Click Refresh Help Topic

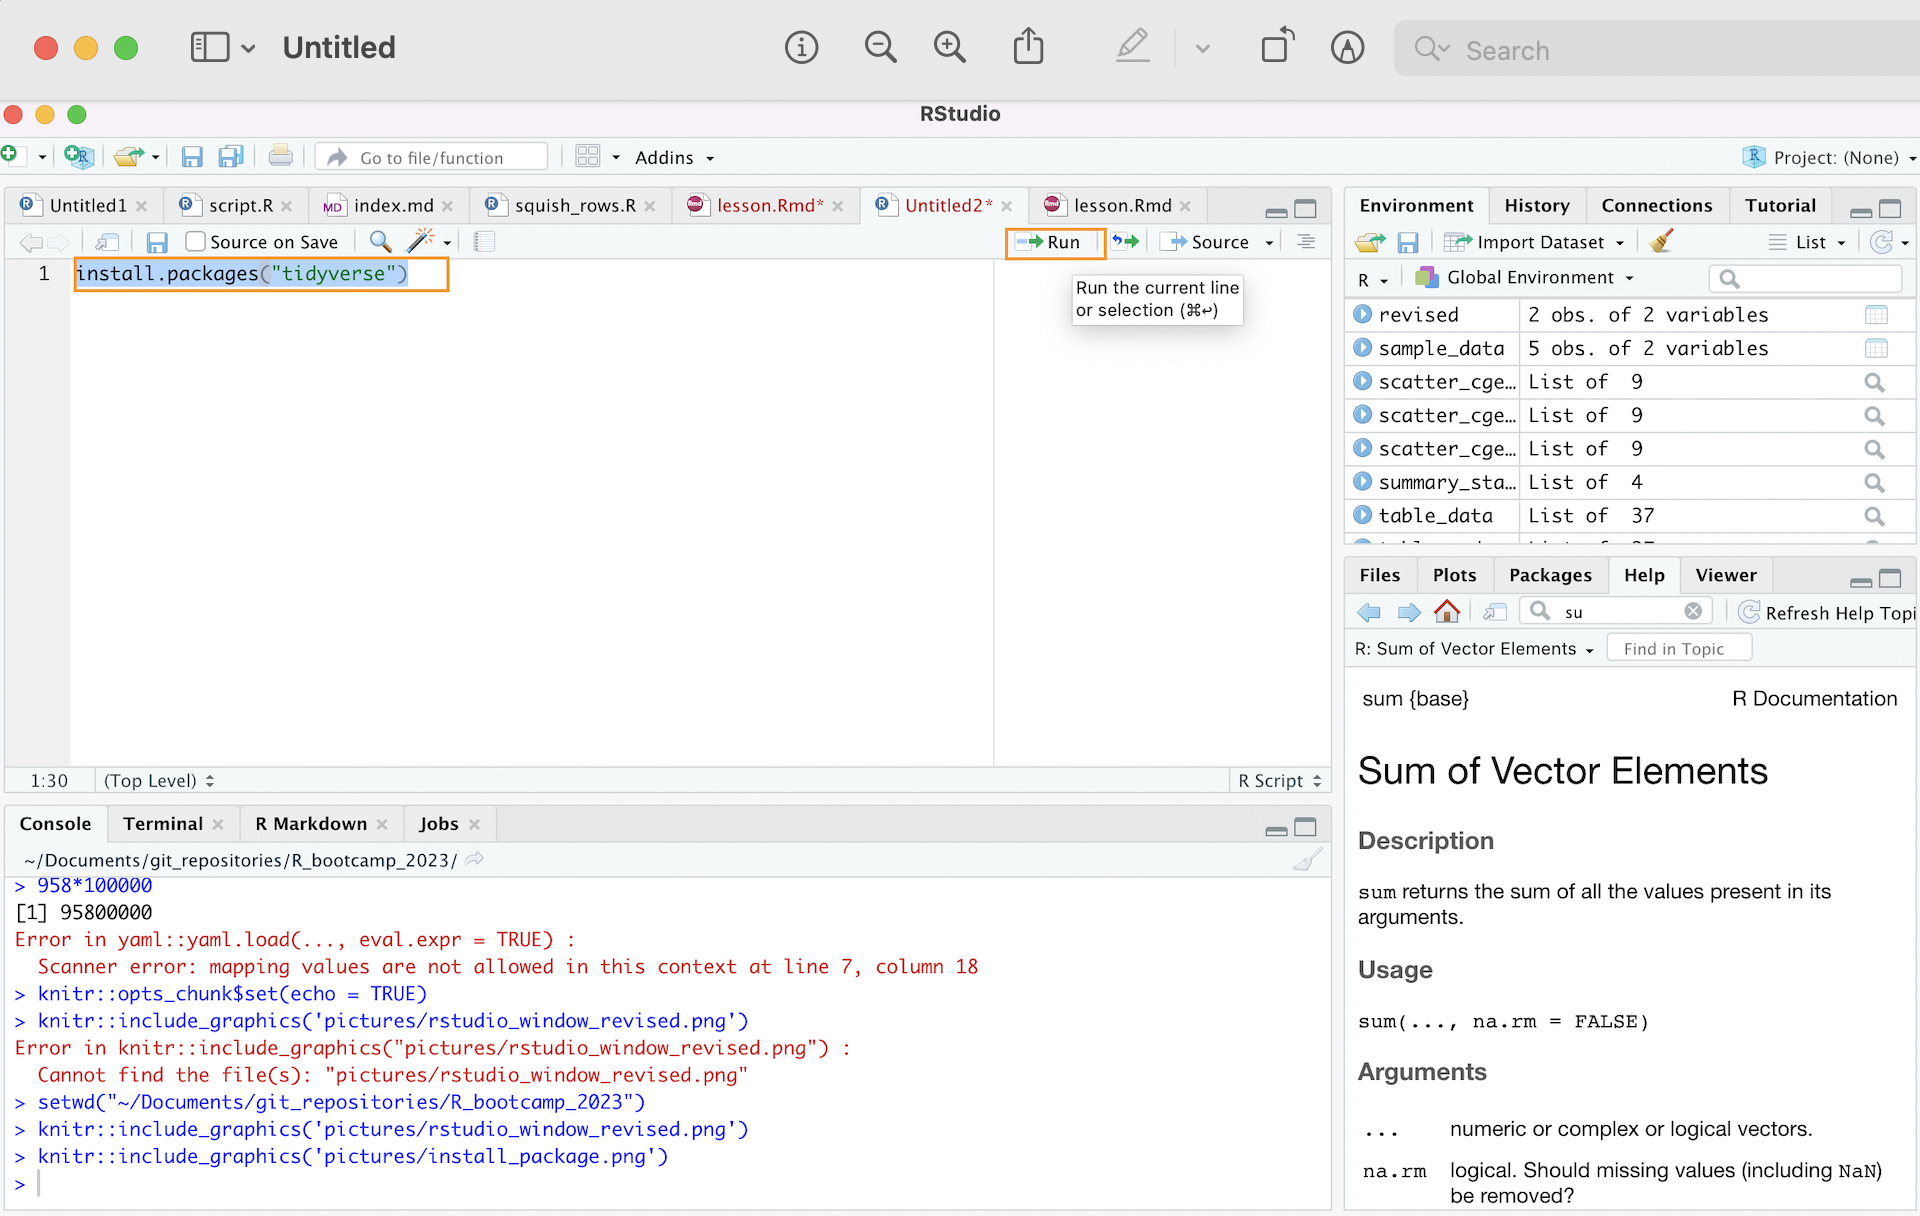tap(1827, 612)
